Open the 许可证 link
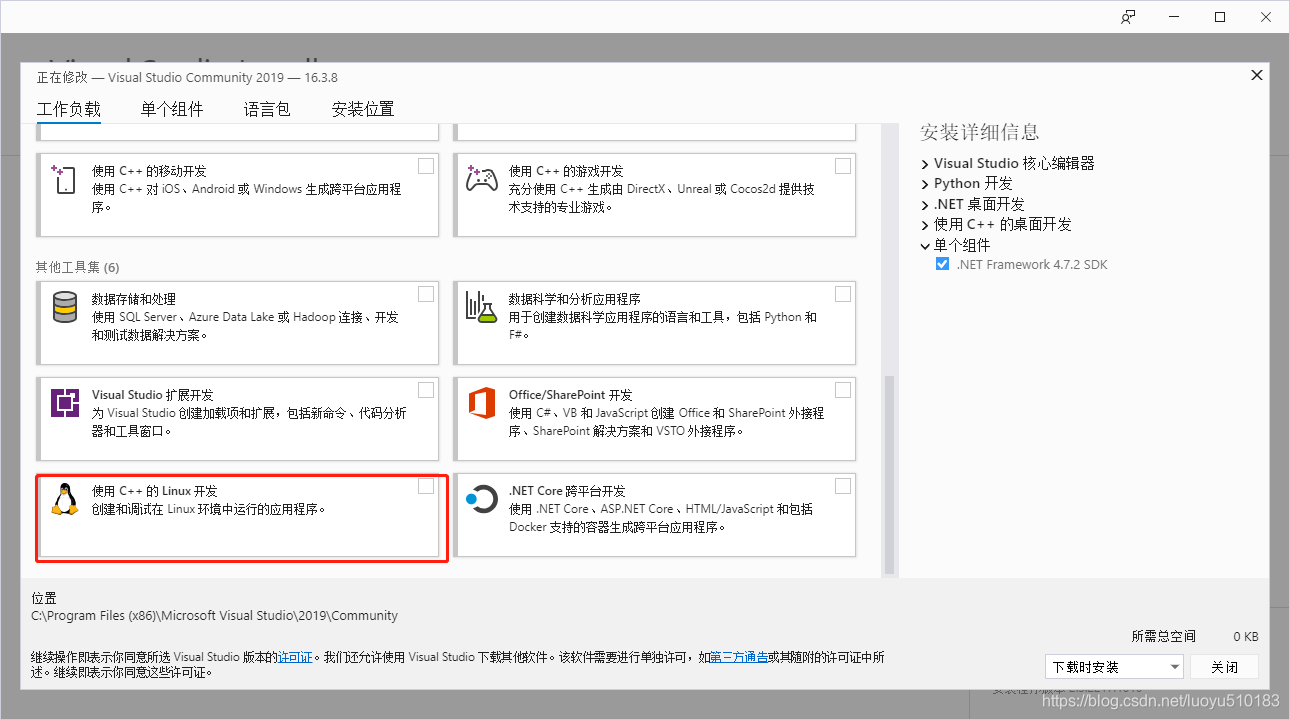This screenshot has height=720, width=1290. [x=295, y=657]
